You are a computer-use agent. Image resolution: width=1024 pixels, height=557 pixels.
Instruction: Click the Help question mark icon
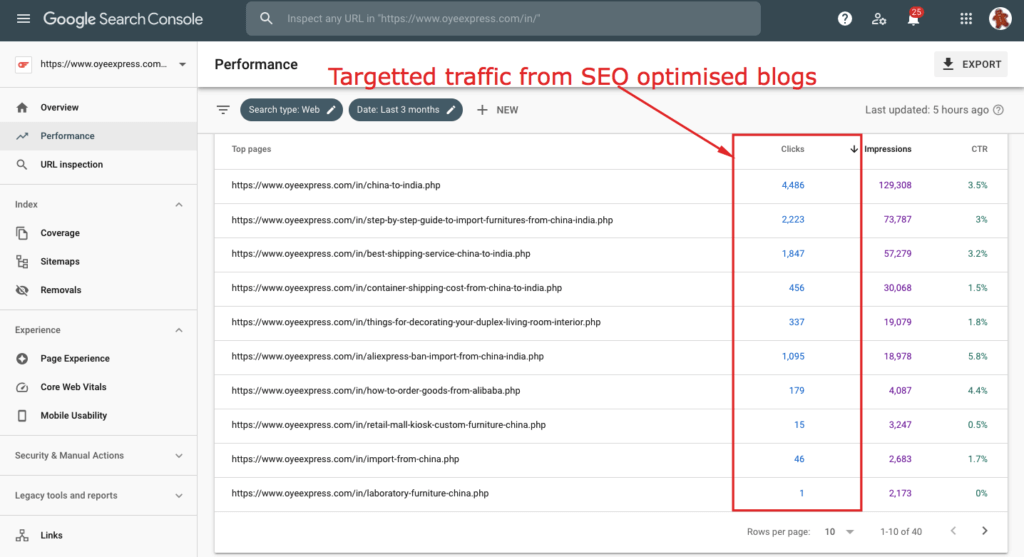(x=845, y=19)
